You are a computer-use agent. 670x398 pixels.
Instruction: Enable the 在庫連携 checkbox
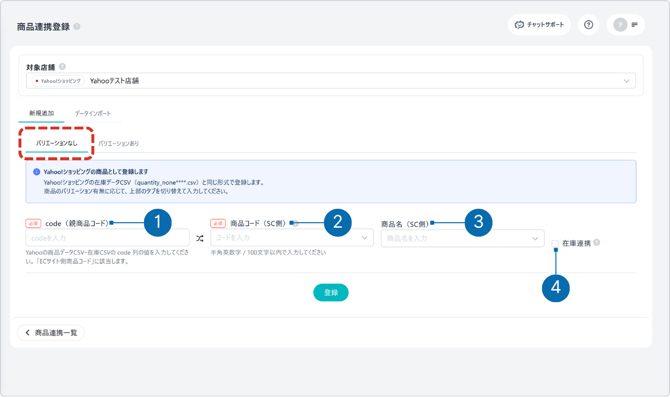pyautogui.click(x=555, y=243)
